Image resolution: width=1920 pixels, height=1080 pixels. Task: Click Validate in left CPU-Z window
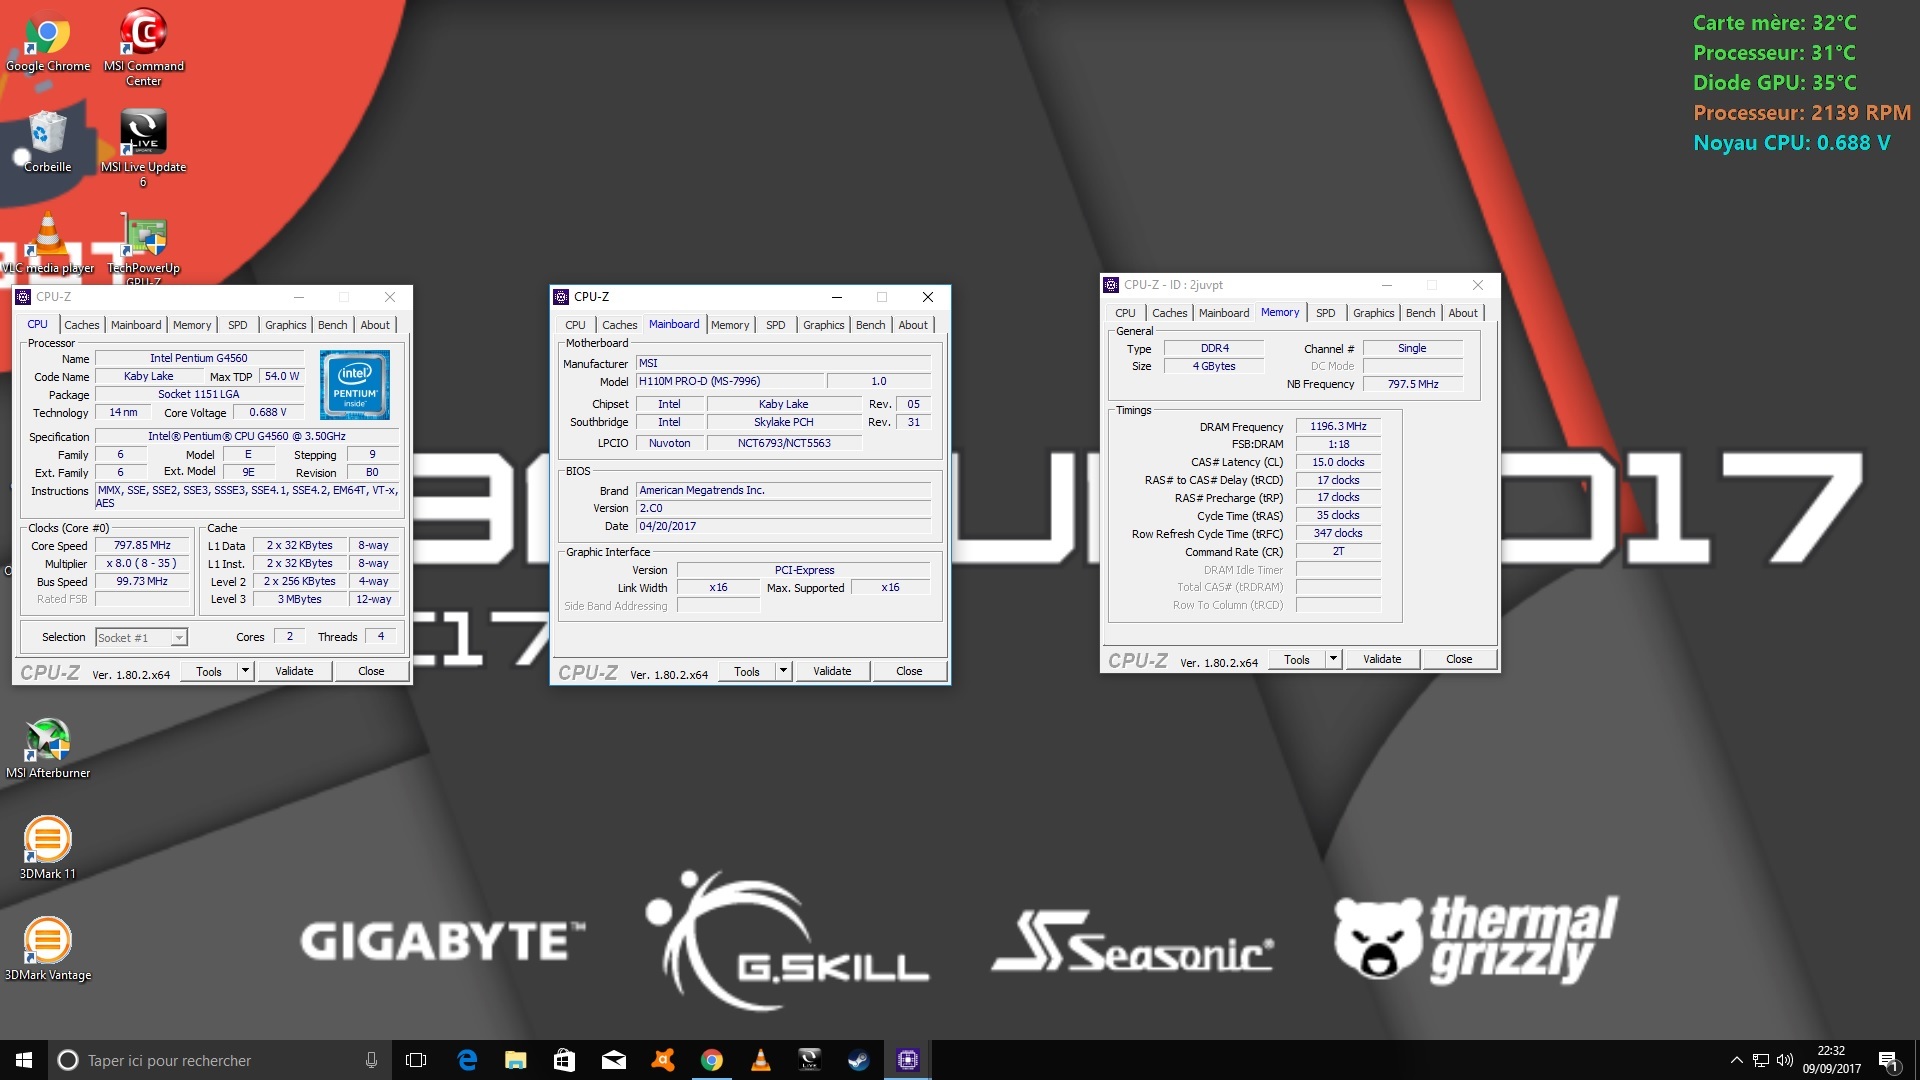tap(294, 671)
